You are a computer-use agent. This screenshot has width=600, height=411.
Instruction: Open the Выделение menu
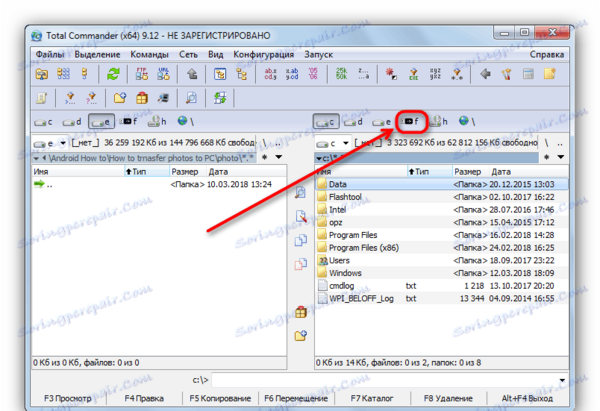97,55
